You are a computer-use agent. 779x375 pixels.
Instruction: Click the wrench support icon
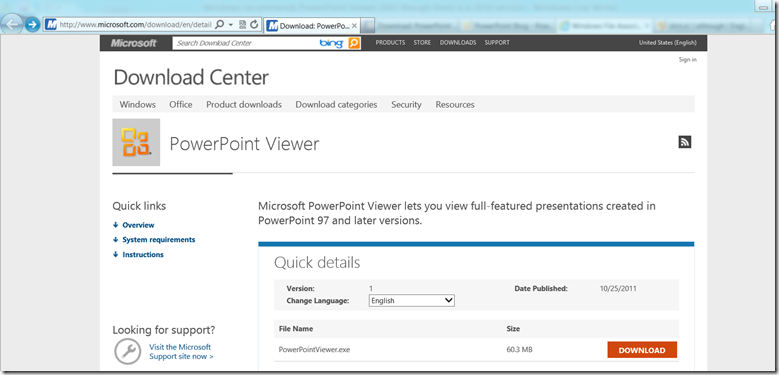(128, 352)
